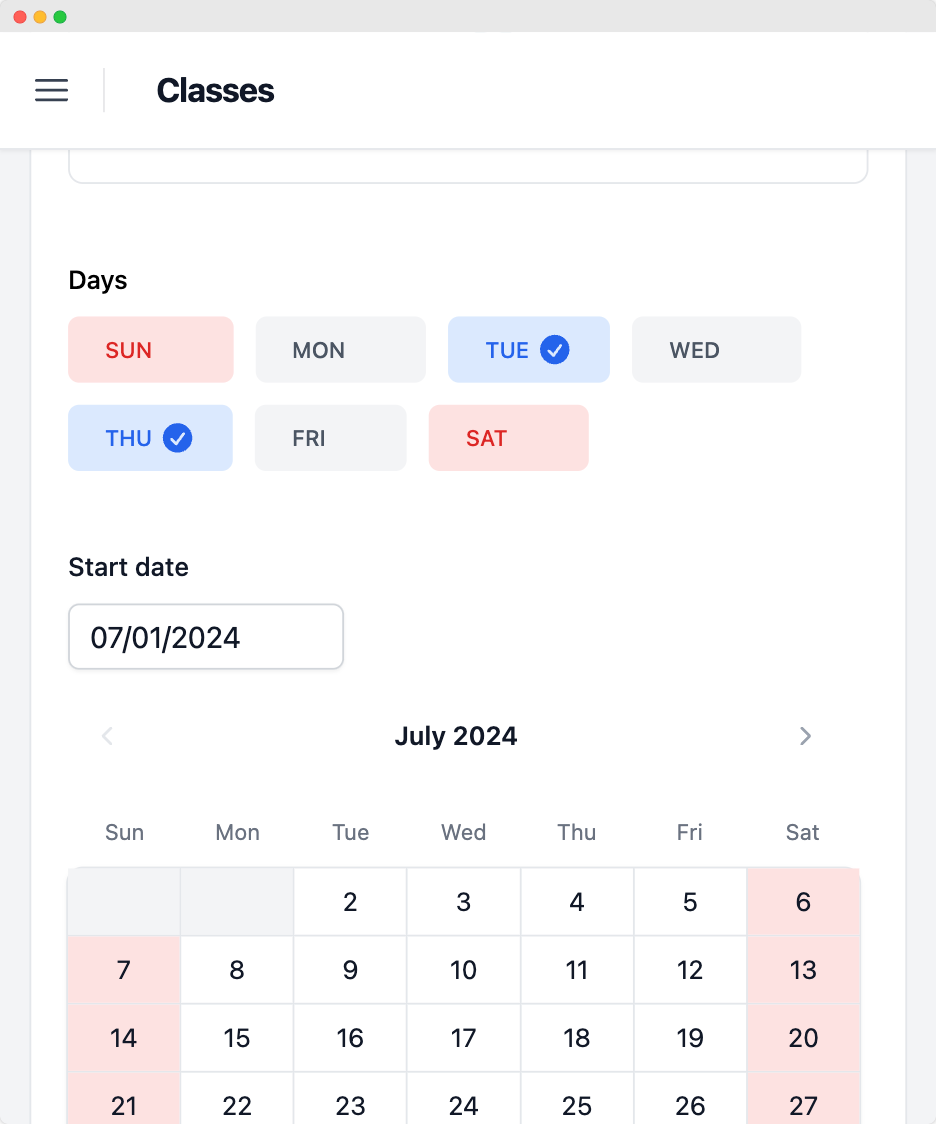Pick July 26 on the calendar

(x=690, y=1104)
